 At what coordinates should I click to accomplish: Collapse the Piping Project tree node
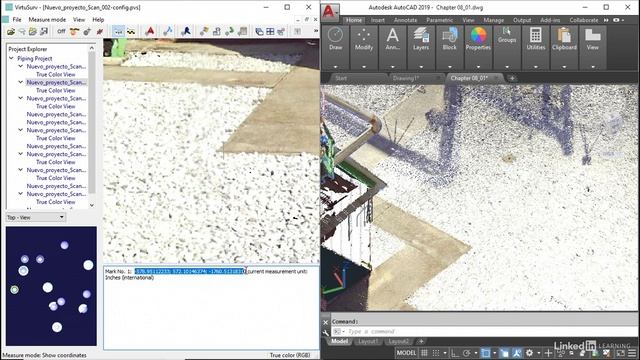[x=11, y=58]
